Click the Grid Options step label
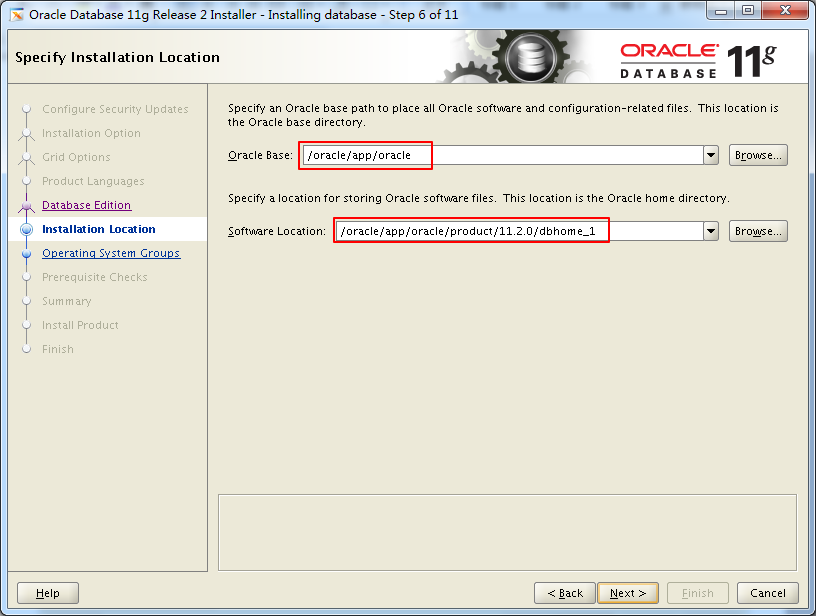The image size is (816, 616). coord(76,157)
